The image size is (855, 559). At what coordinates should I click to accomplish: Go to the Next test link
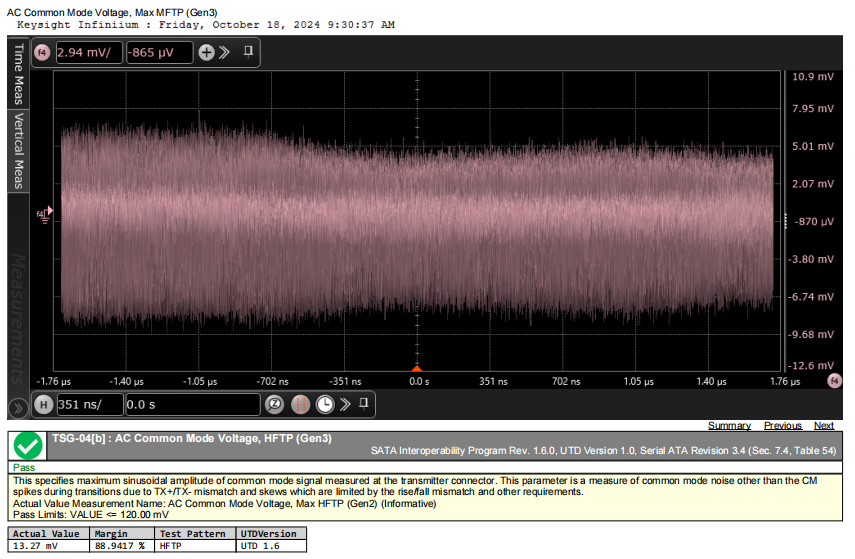click(824, 425)
